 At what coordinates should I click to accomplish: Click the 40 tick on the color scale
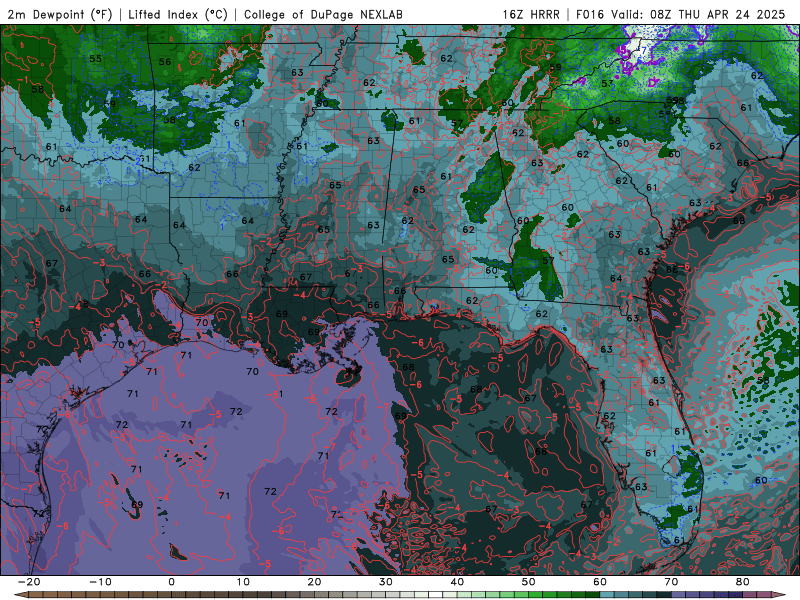click(x=457, y=582)
